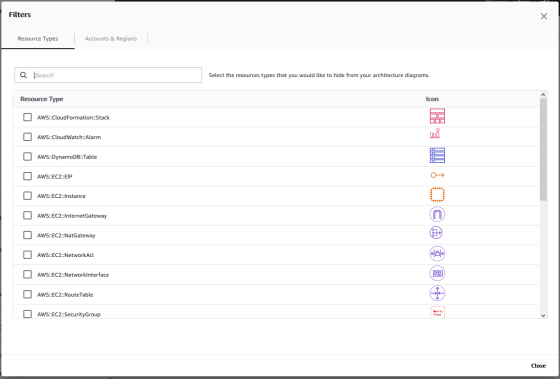Image resolution: width=560 pixels, height=379 pixels.
Task: Click the Close button at bottom
Action: coord(538,365)
